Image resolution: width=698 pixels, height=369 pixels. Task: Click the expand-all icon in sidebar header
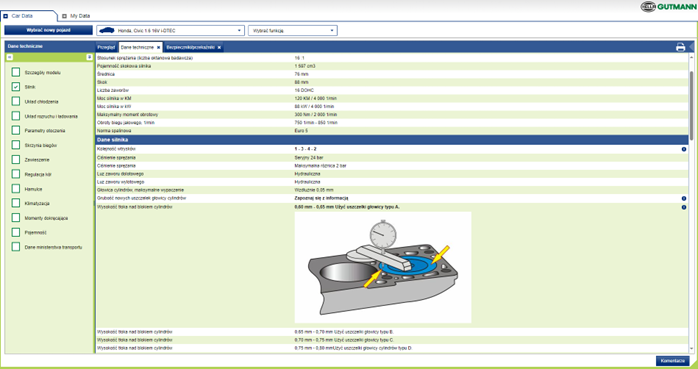89,57
